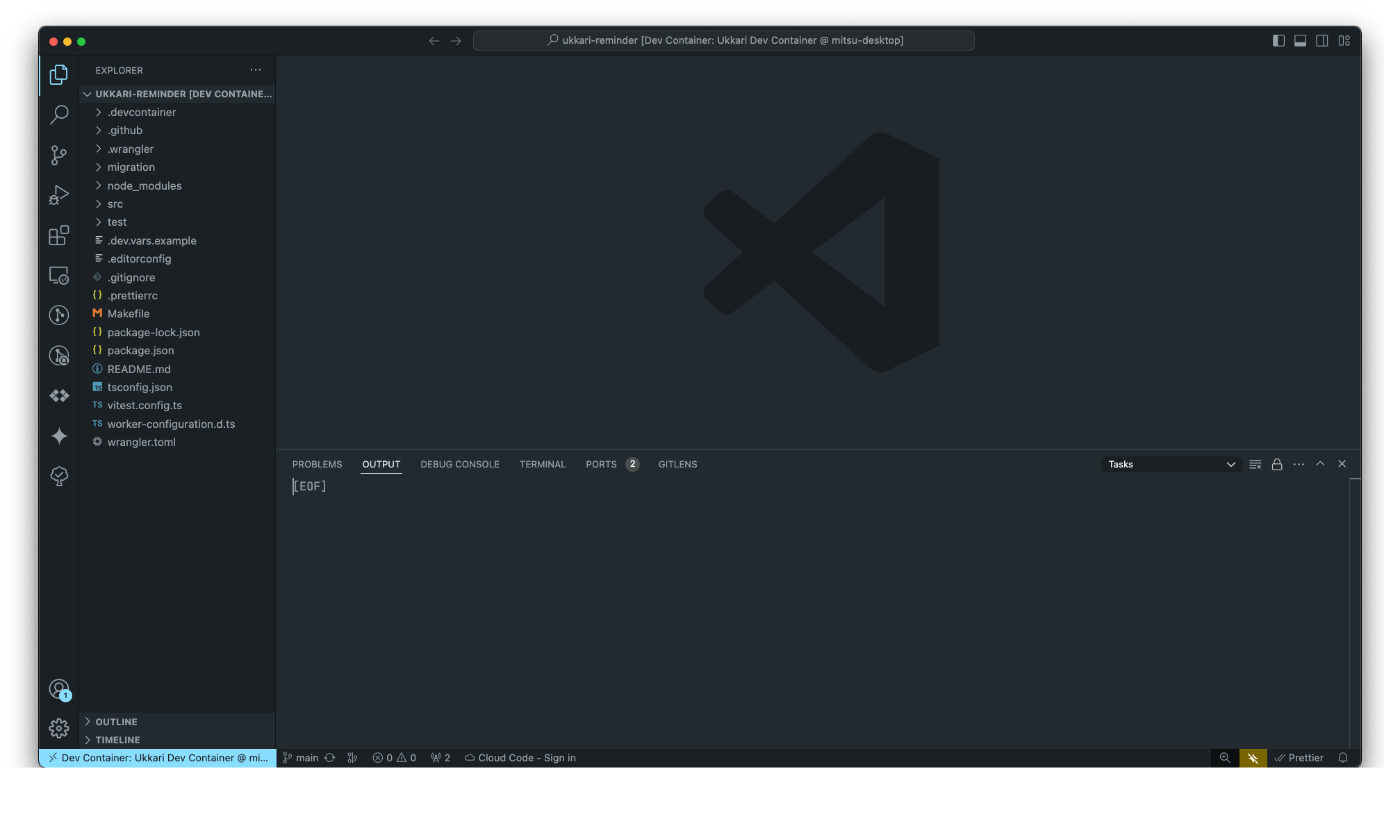Open the Search view

(59, 115)
